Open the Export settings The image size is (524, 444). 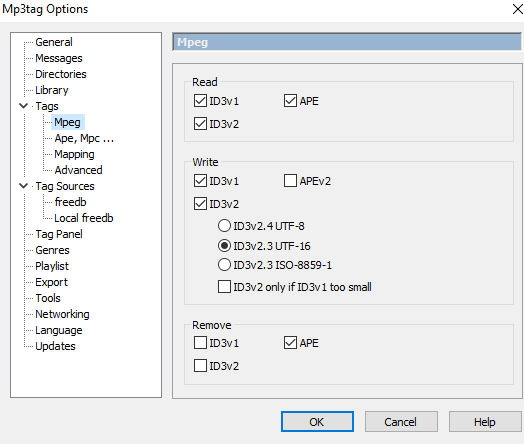pos(51,282)
